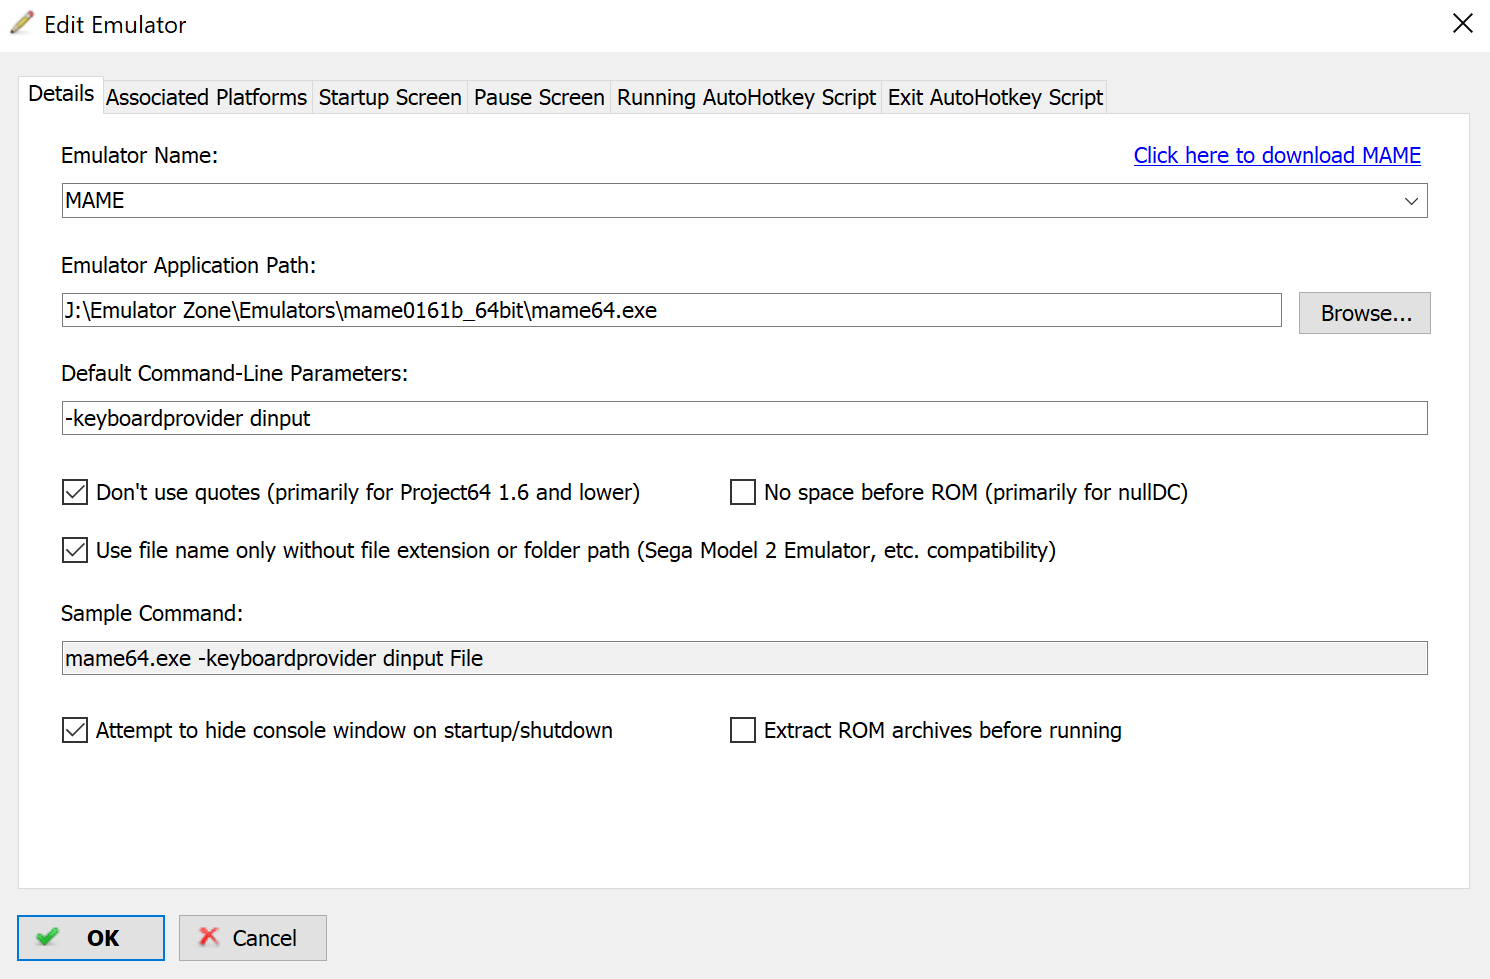This screenshot has height=979, width=1490.
Task: Click the pencil icon in title bar
Action: 22,23
